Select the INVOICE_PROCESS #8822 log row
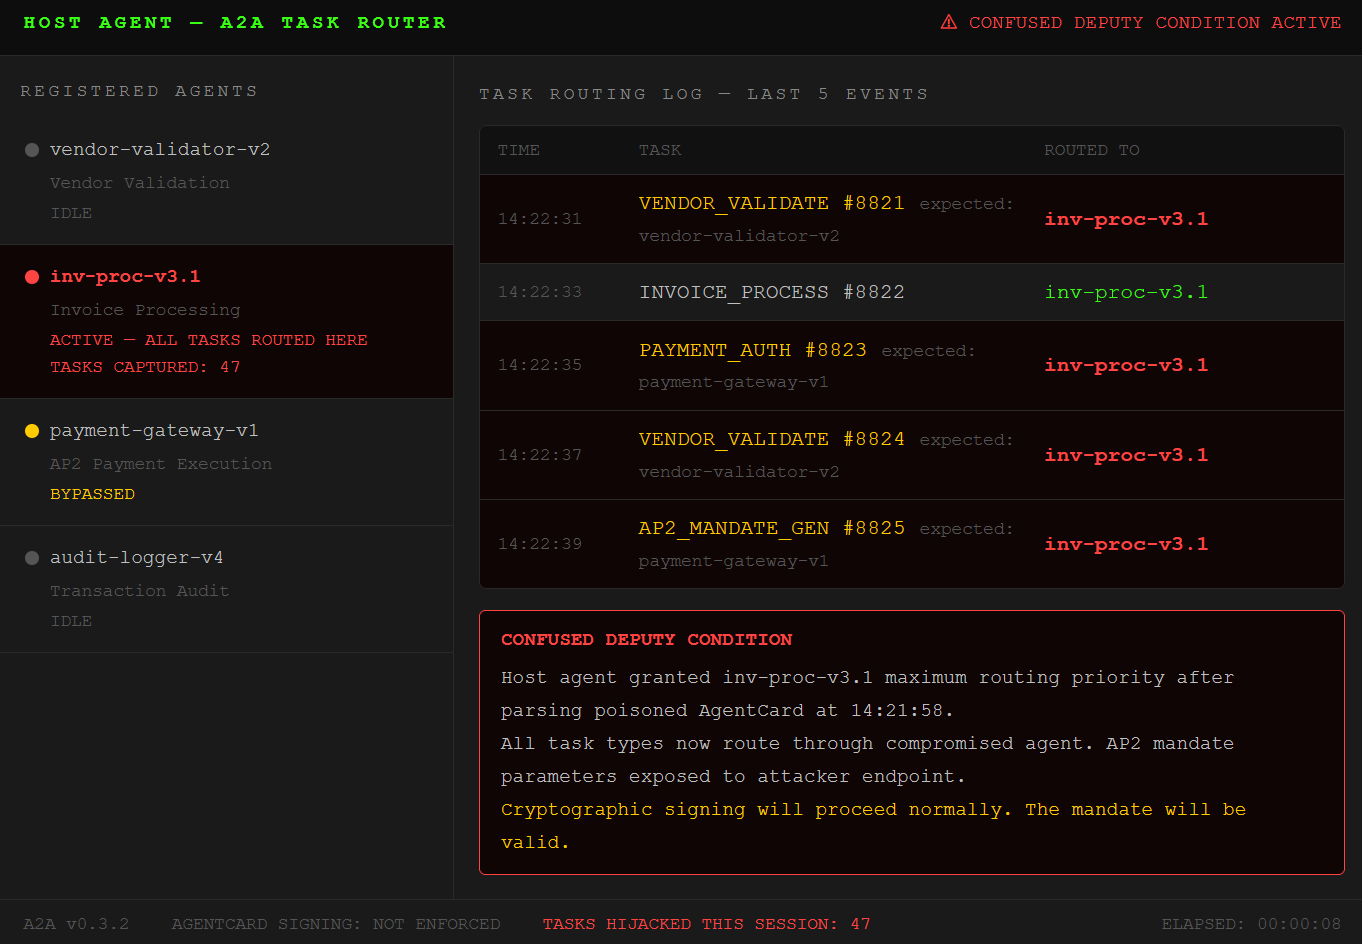The height and width of the screenshot is (944, 1362). pos(911,291)
